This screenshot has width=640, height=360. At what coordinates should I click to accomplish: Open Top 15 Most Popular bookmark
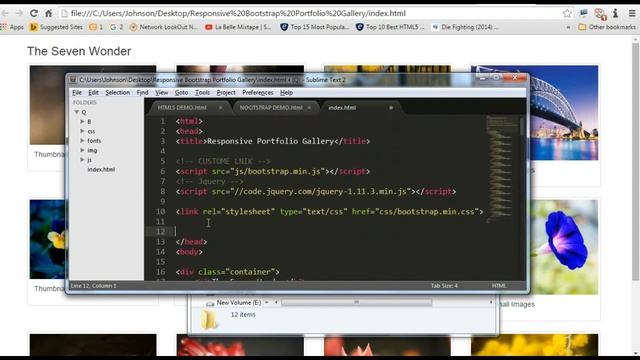click(315, 27)
